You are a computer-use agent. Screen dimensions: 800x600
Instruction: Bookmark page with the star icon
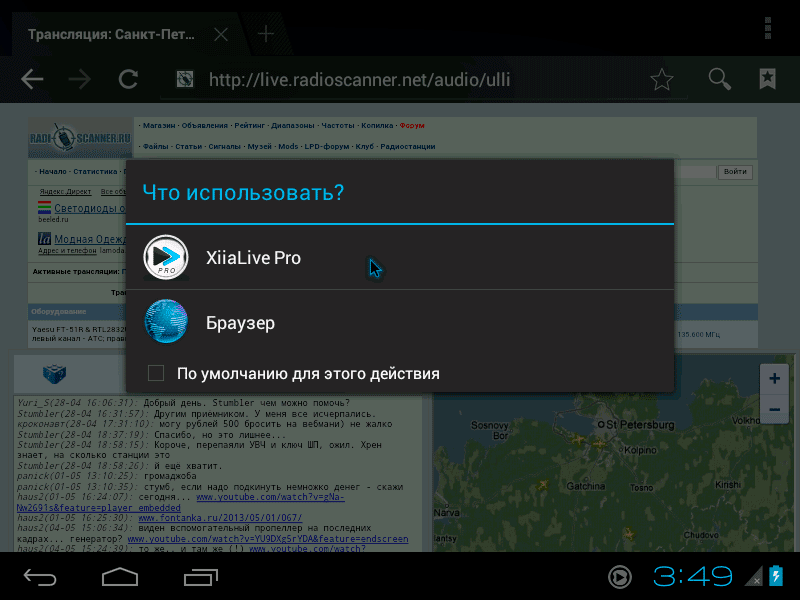[661, 80]
